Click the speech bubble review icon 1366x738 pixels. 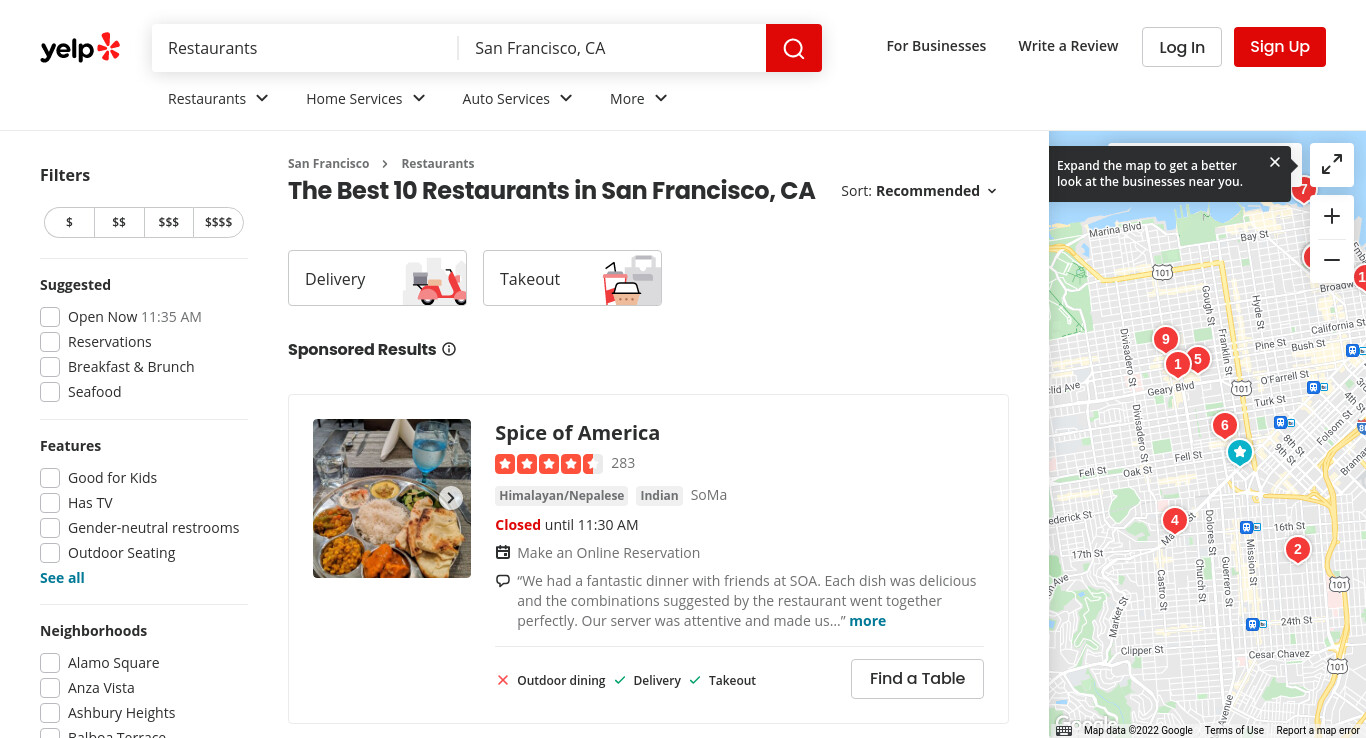pos(503,581)
